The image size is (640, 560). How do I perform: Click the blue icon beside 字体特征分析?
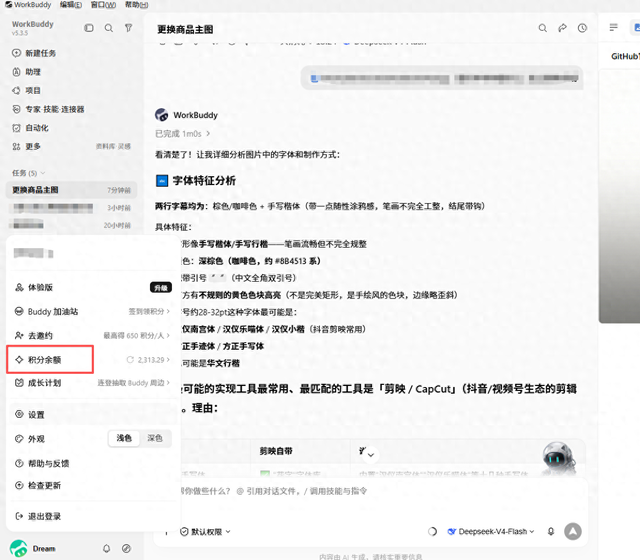coord(162,180)
